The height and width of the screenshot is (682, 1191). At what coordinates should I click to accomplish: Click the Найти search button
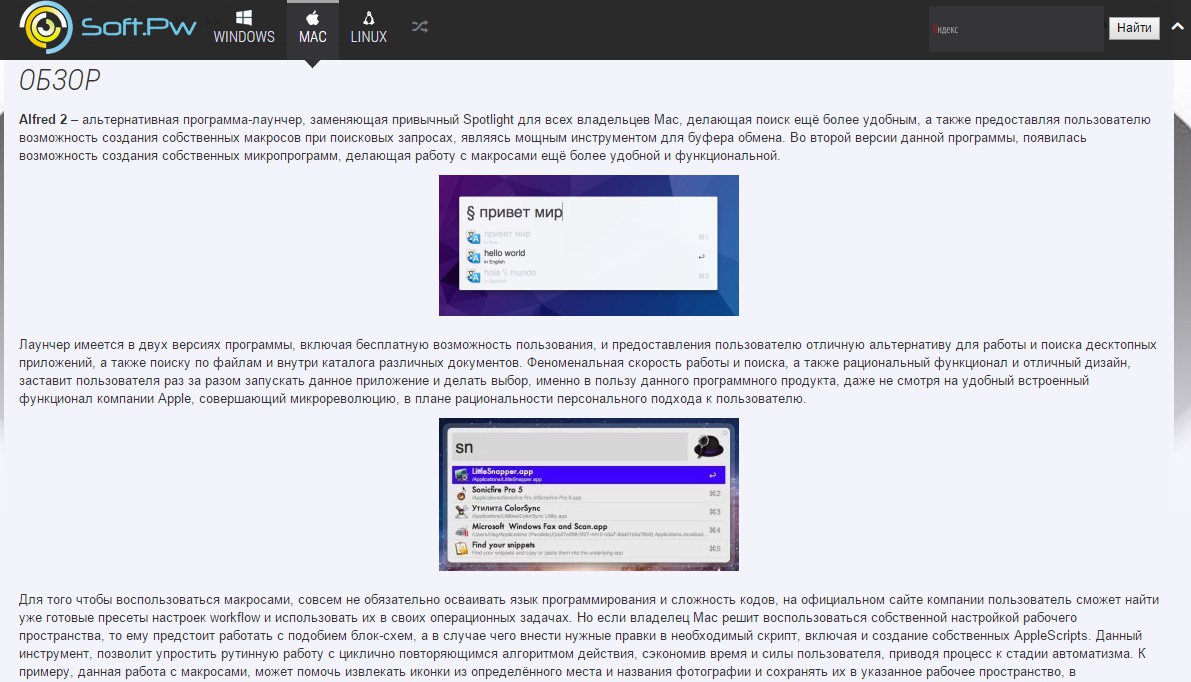coord(1134,28)
